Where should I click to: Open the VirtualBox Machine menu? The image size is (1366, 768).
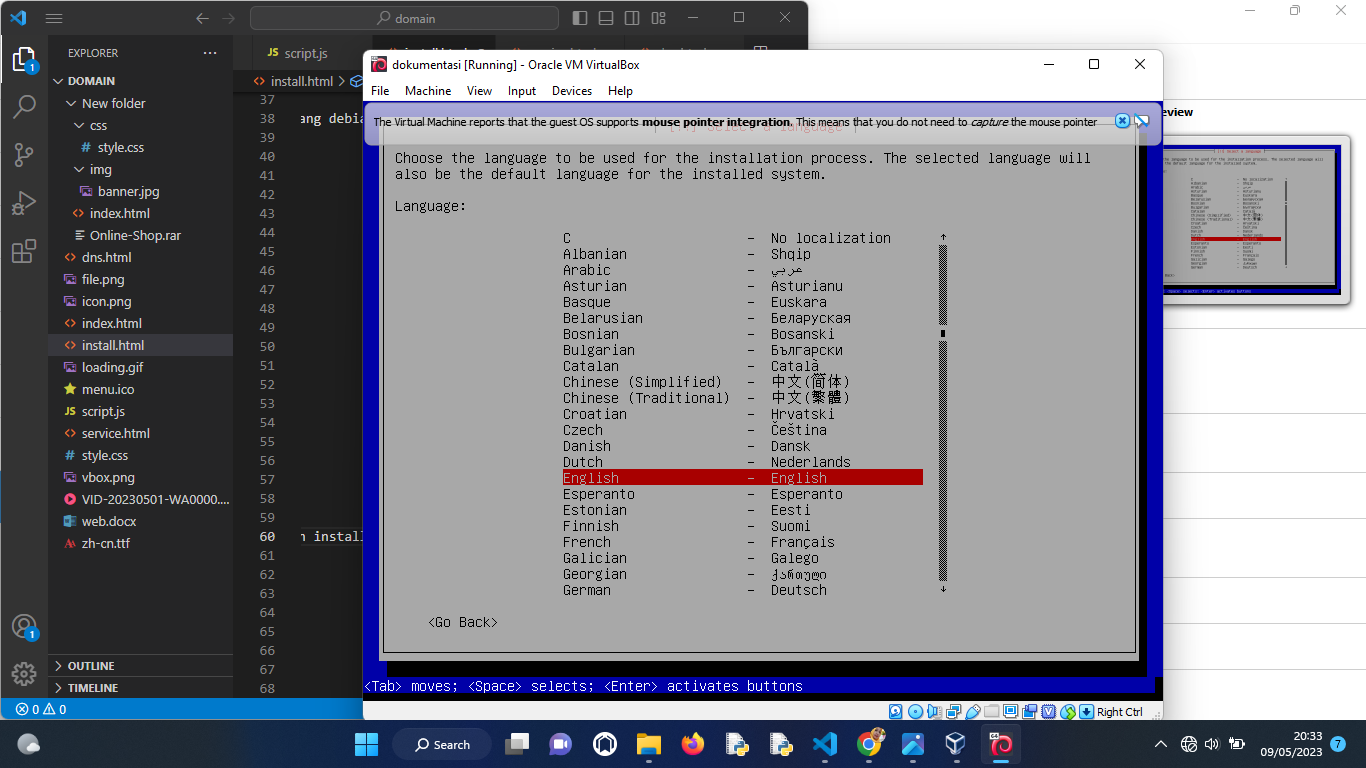click(428, 91)
